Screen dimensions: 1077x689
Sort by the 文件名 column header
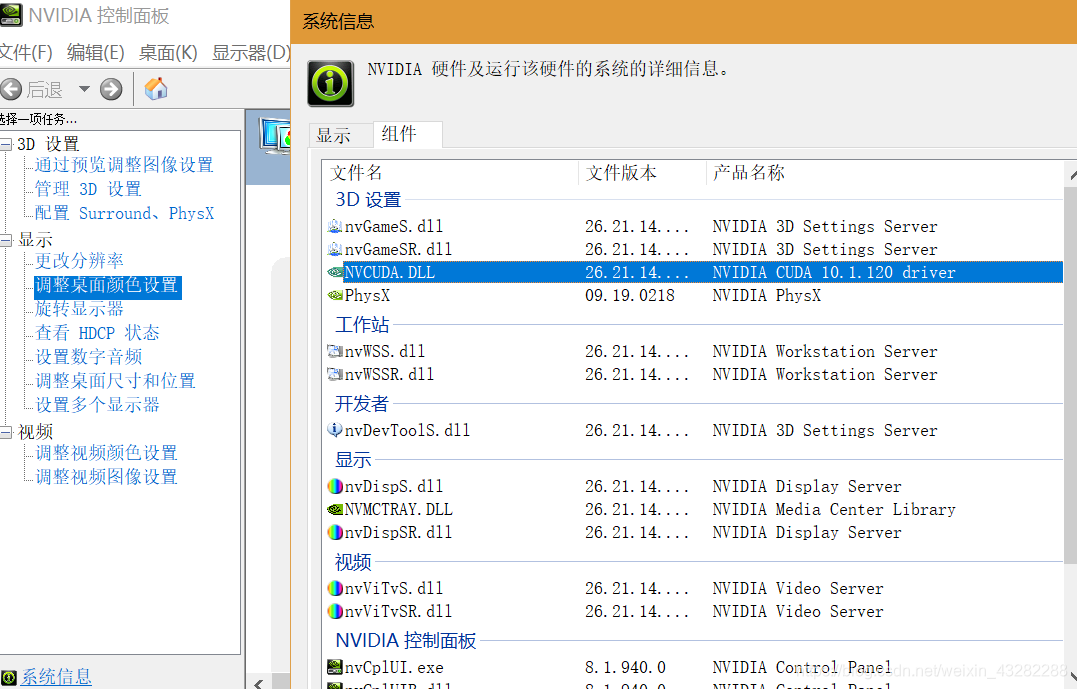click(451, 172)
